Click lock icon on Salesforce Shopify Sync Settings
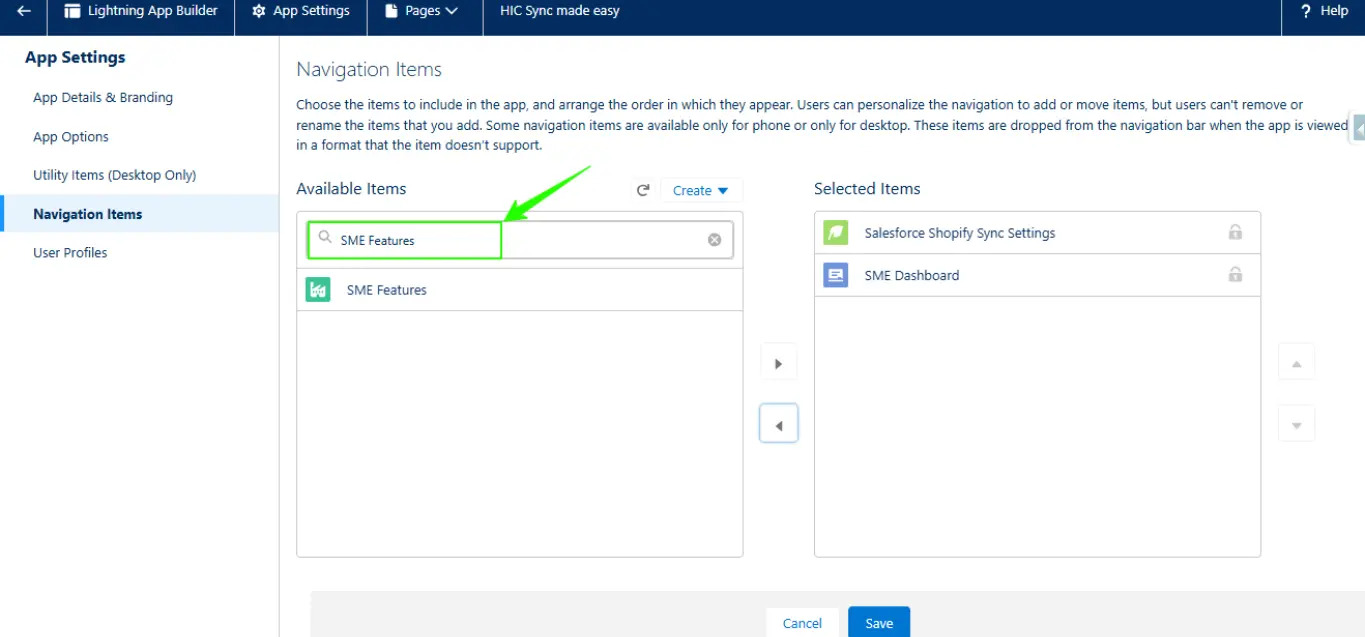Image resolution: width=1365 pixels, height=637 pixels. (1235, 232)
